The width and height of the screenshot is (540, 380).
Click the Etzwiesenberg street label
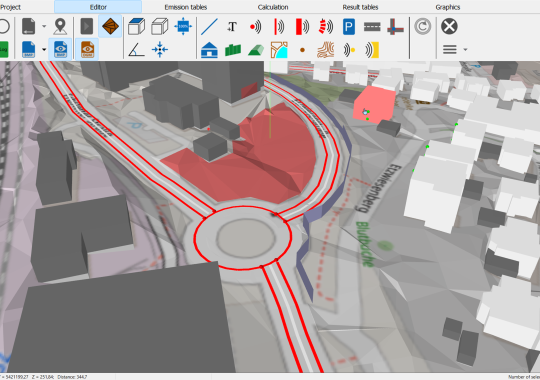click(378, 188)
